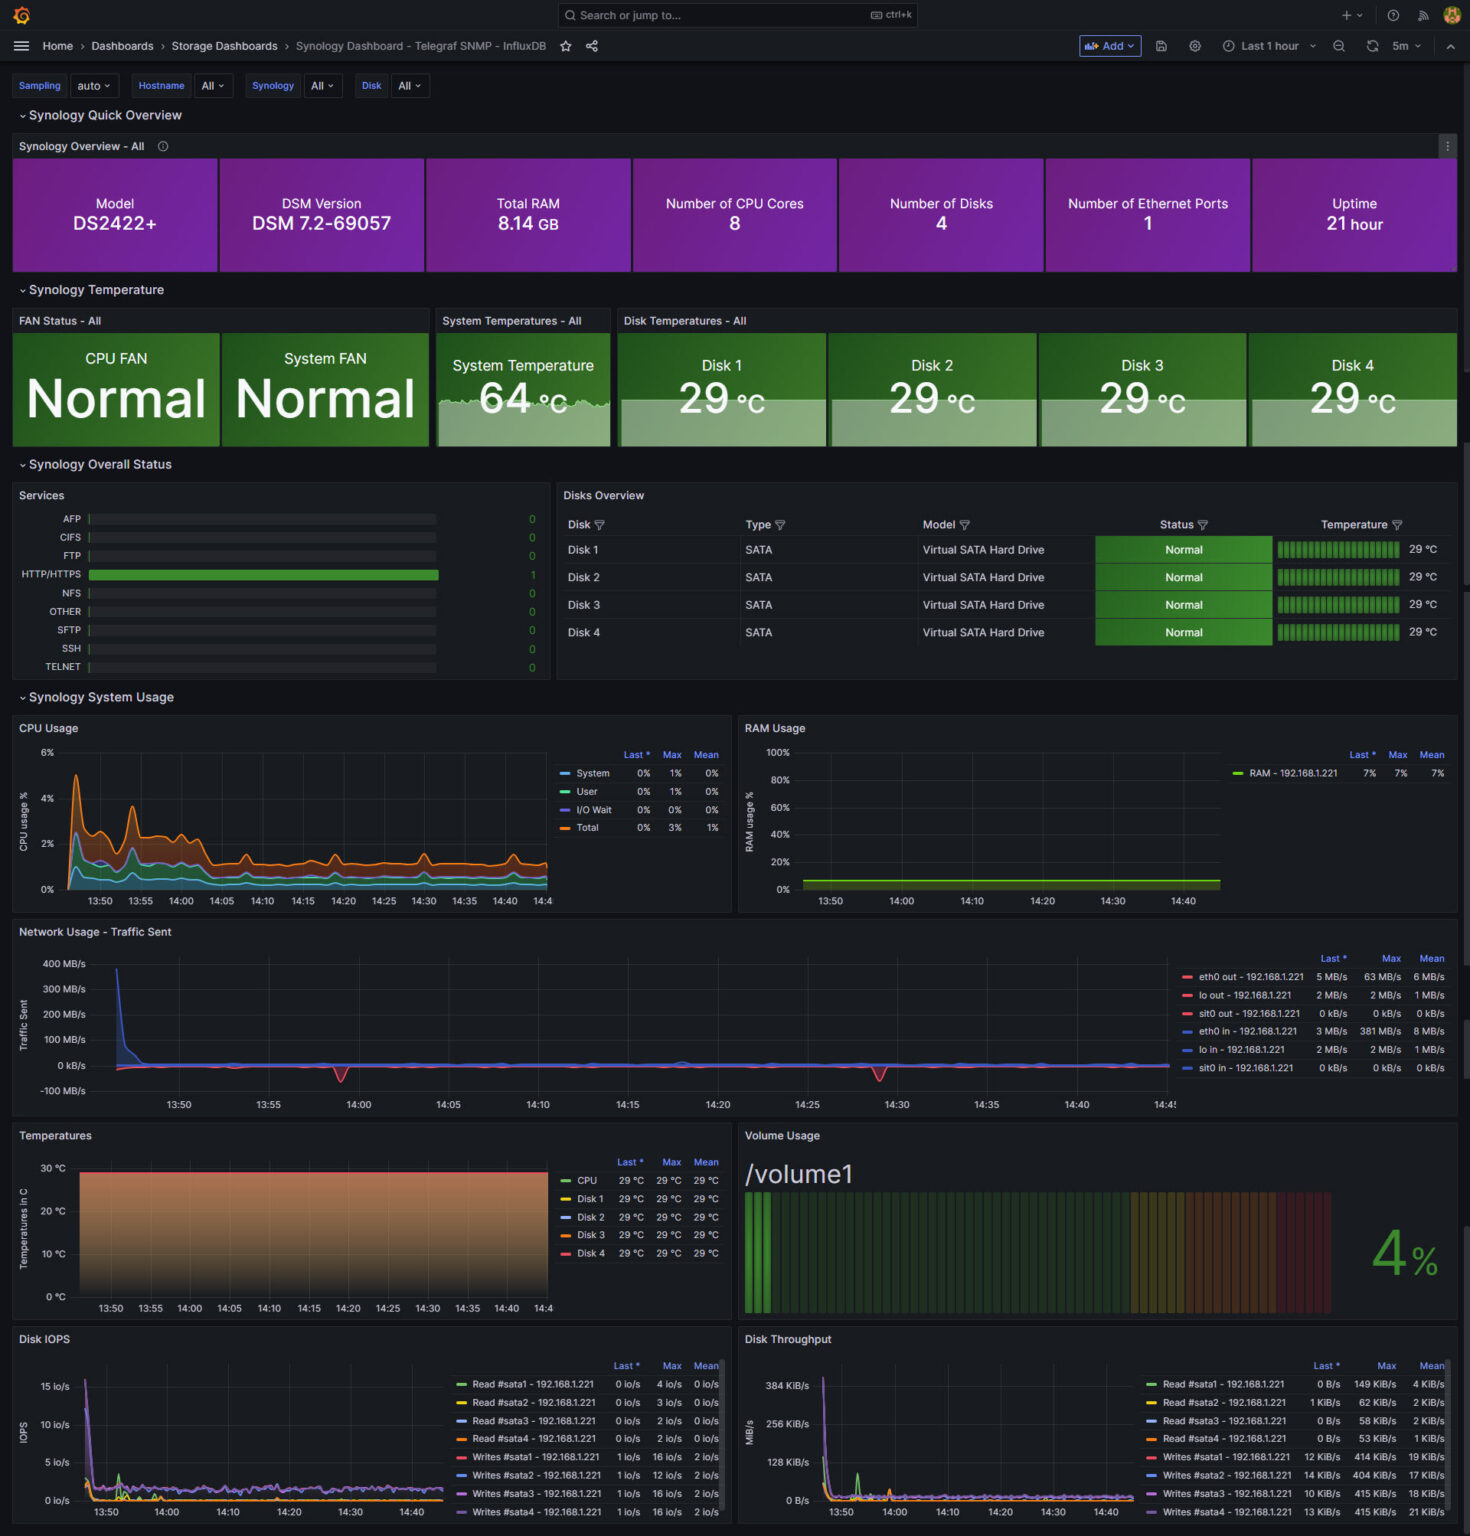Open the Grafana help question mark icon
This screenshot has width=1470, height=1536.
pos(1393,15)
